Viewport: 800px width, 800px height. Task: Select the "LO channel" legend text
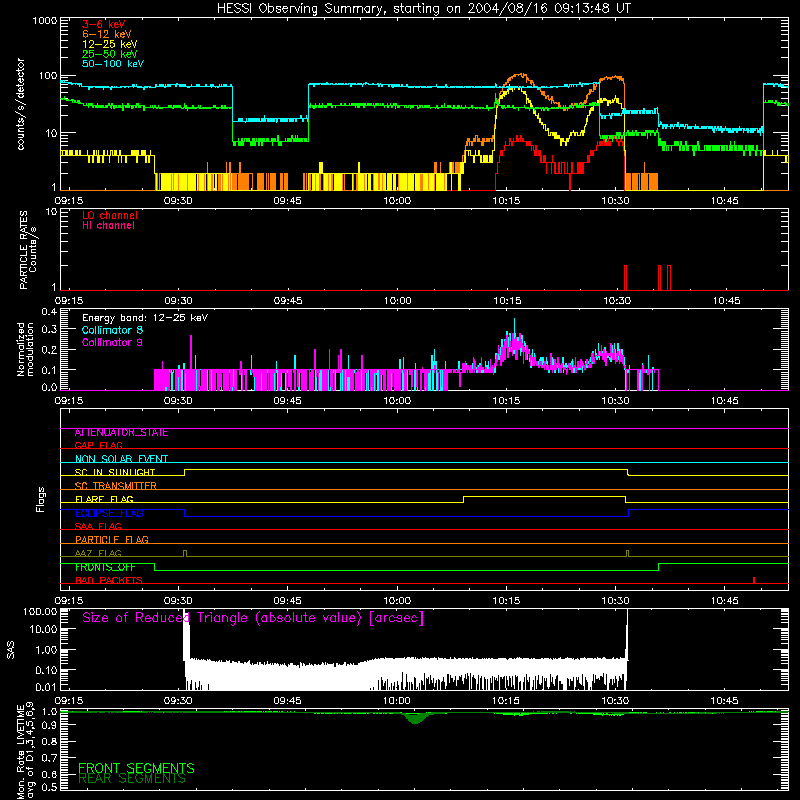coord(110,215)
